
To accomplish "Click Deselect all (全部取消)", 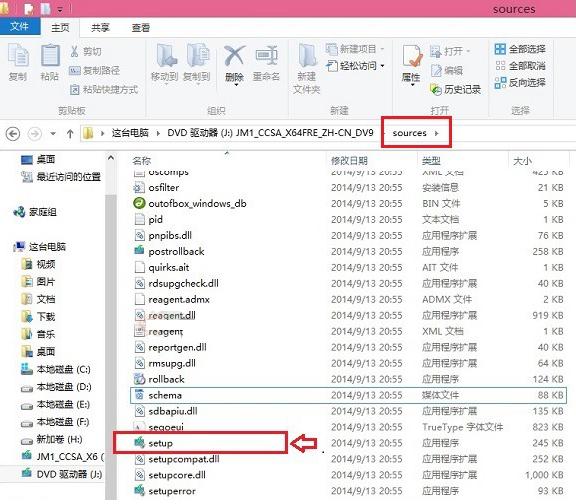I will [520, 66].
